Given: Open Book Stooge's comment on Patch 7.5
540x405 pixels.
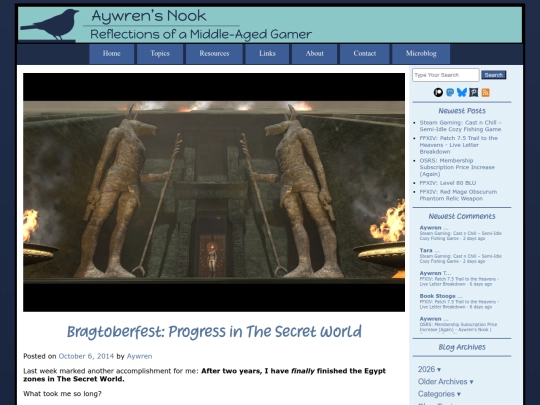Looking at the screenshot, I should pyautogui.click(x=459, y=301).
